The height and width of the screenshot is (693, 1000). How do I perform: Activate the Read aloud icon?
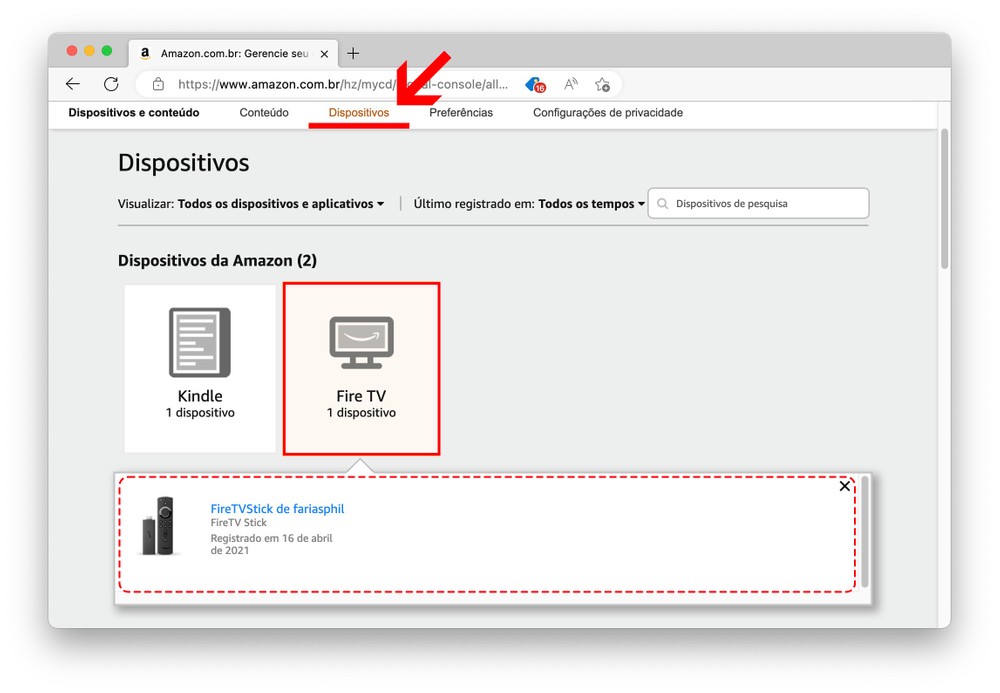(x=571, y=84)
